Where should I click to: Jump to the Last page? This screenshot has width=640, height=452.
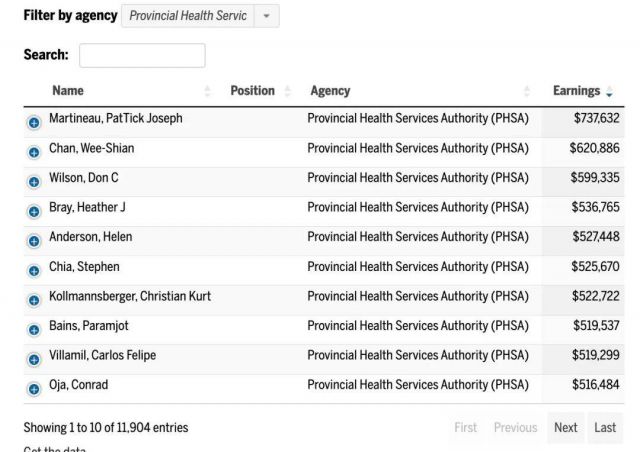tap(604, 428)
